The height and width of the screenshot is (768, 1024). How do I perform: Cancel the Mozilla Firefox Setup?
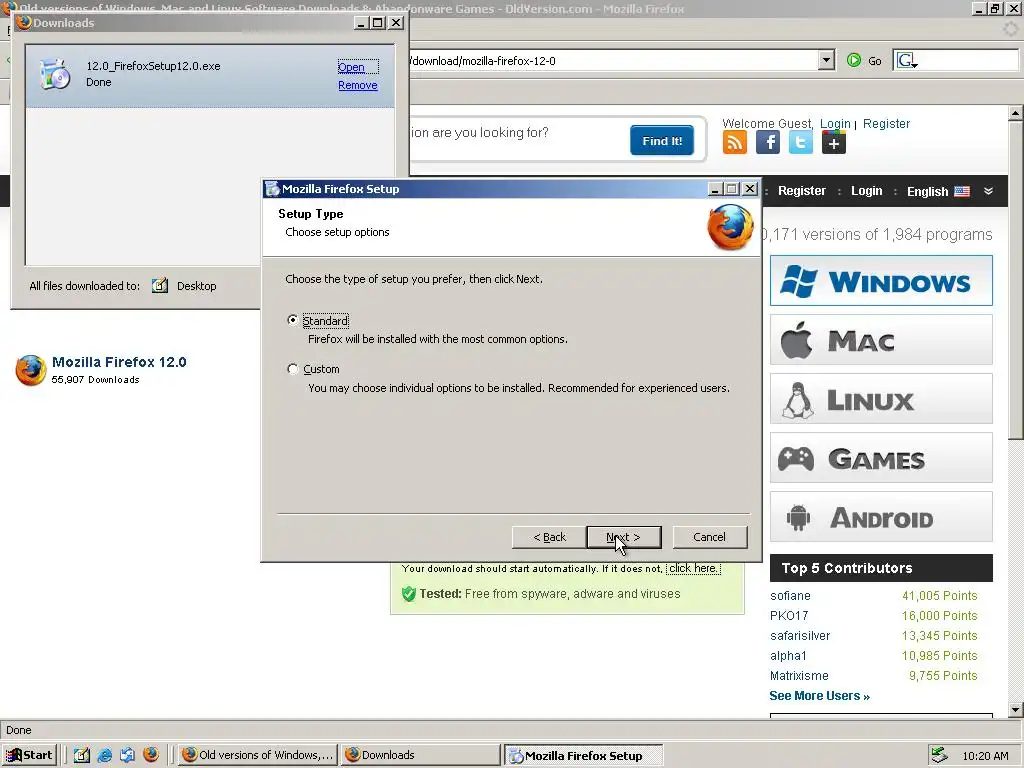click(x=710, y=537)
